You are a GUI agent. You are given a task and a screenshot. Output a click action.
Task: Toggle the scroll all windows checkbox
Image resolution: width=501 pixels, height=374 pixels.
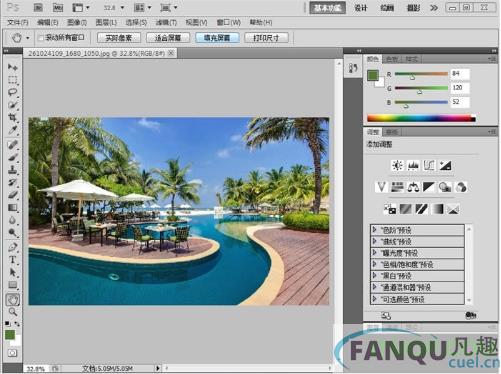click(x=41, y=38)
